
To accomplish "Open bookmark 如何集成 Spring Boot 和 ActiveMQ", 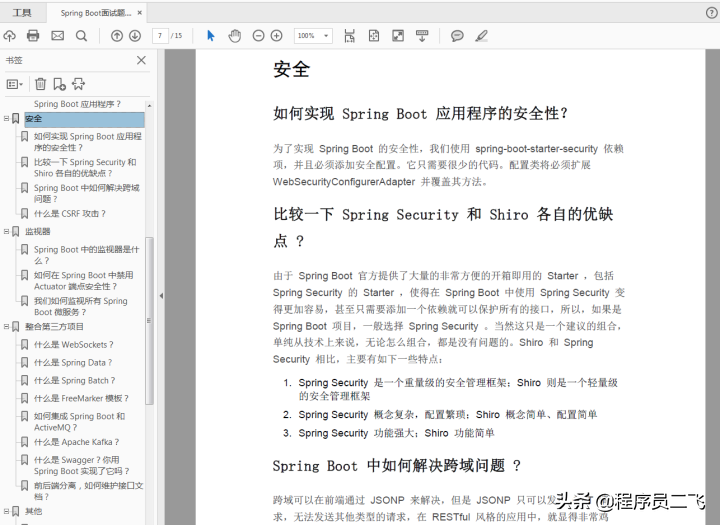I will click(x=79, y=422).
